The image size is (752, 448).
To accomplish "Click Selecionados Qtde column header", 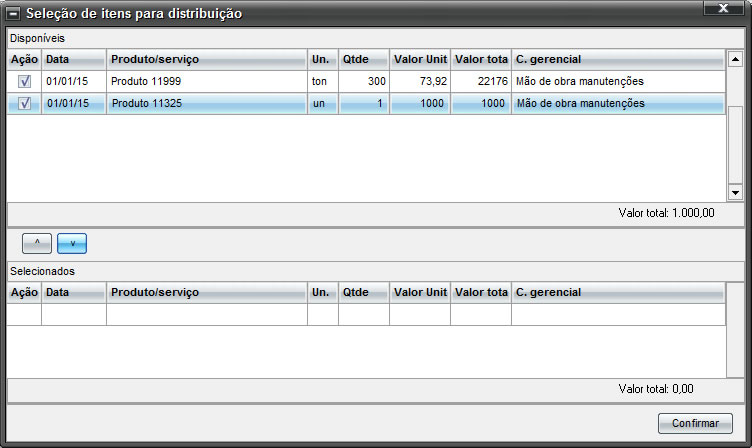I will coord(364,293).
